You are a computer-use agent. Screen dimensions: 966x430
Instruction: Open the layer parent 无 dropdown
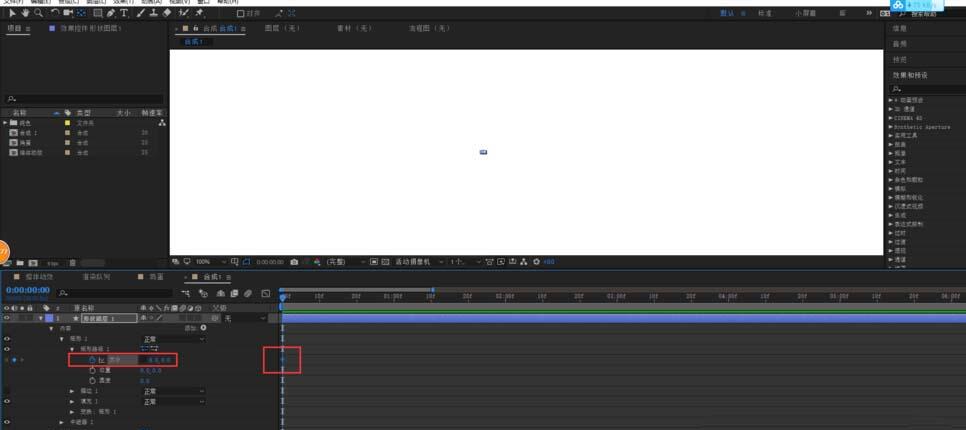click(x=245, y=318)
